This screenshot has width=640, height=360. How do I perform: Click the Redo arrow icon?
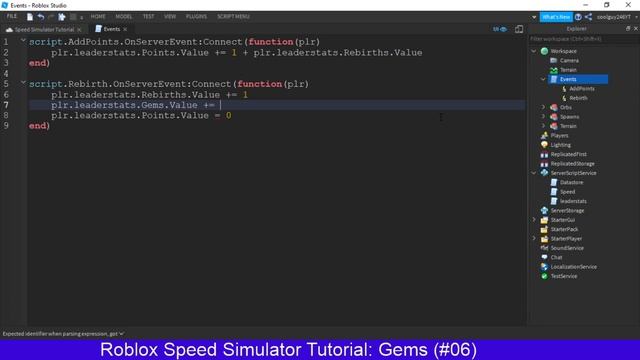point(51,17)
